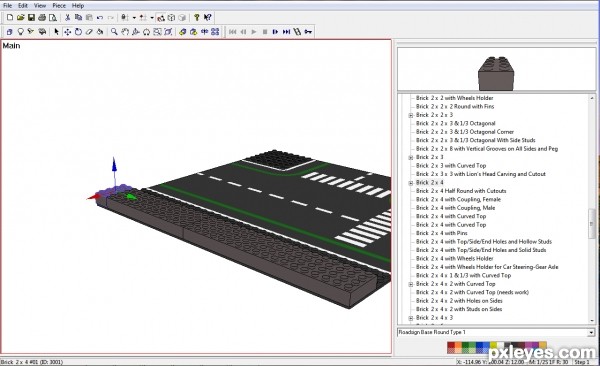Screen dimensions: 600x366
Task: Choose the Rotate piece tool
Action: tap(78, 32)
